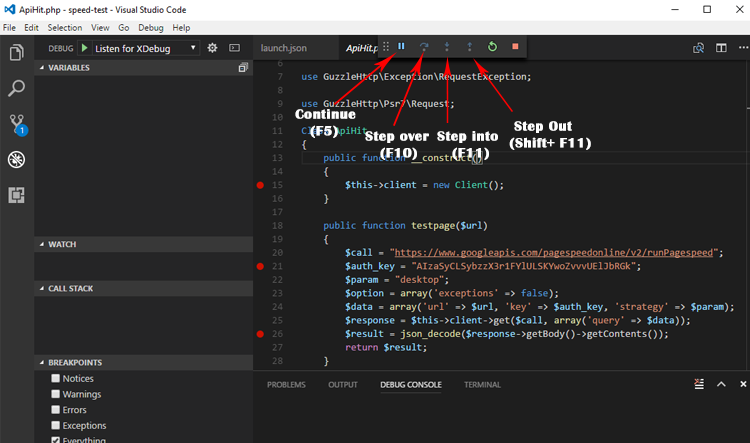Start debugging with green play arrow

click(84, 48)
